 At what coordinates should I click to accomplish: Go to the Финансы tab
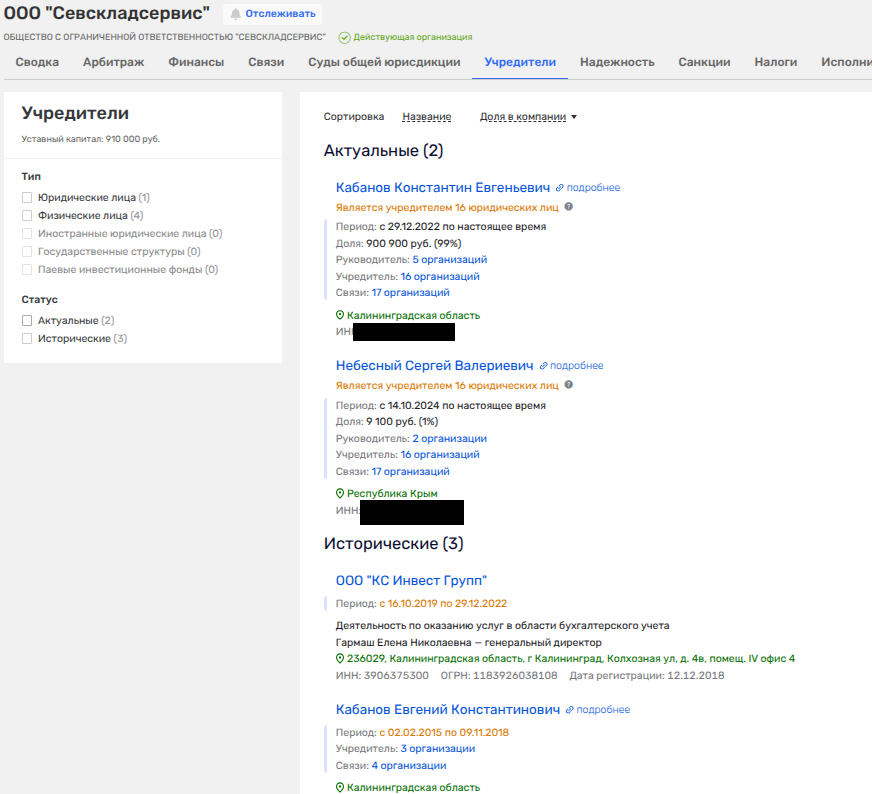point(196,62)
